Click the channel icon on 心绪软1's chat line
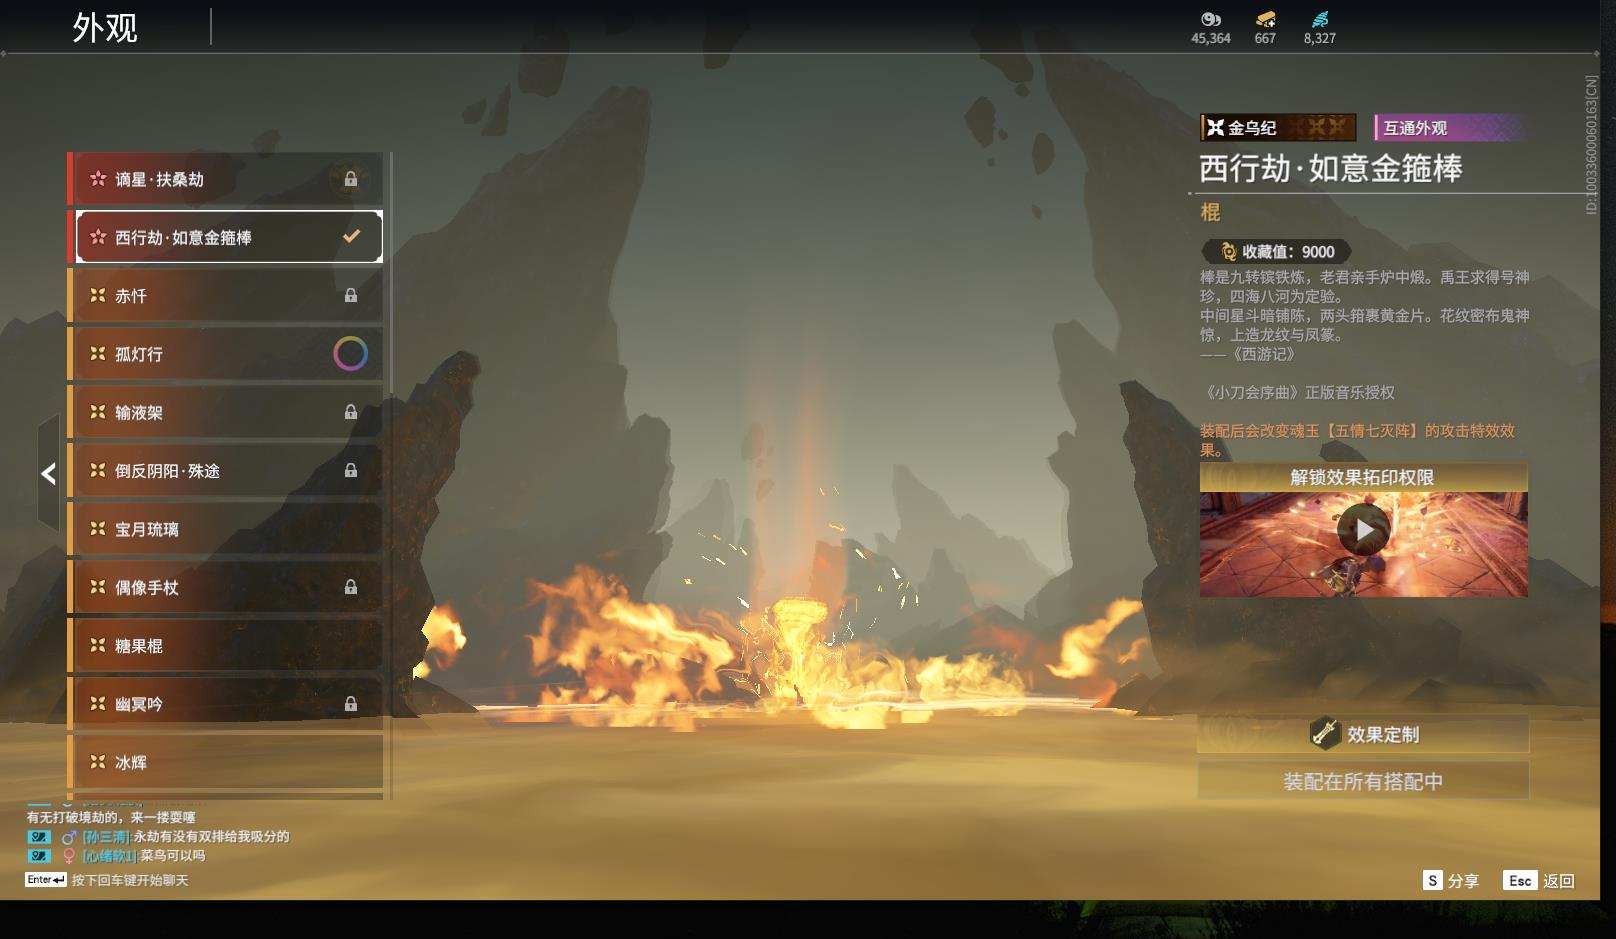The width and height of the screenshot is (1616, 939). click(x=39, y=856)
